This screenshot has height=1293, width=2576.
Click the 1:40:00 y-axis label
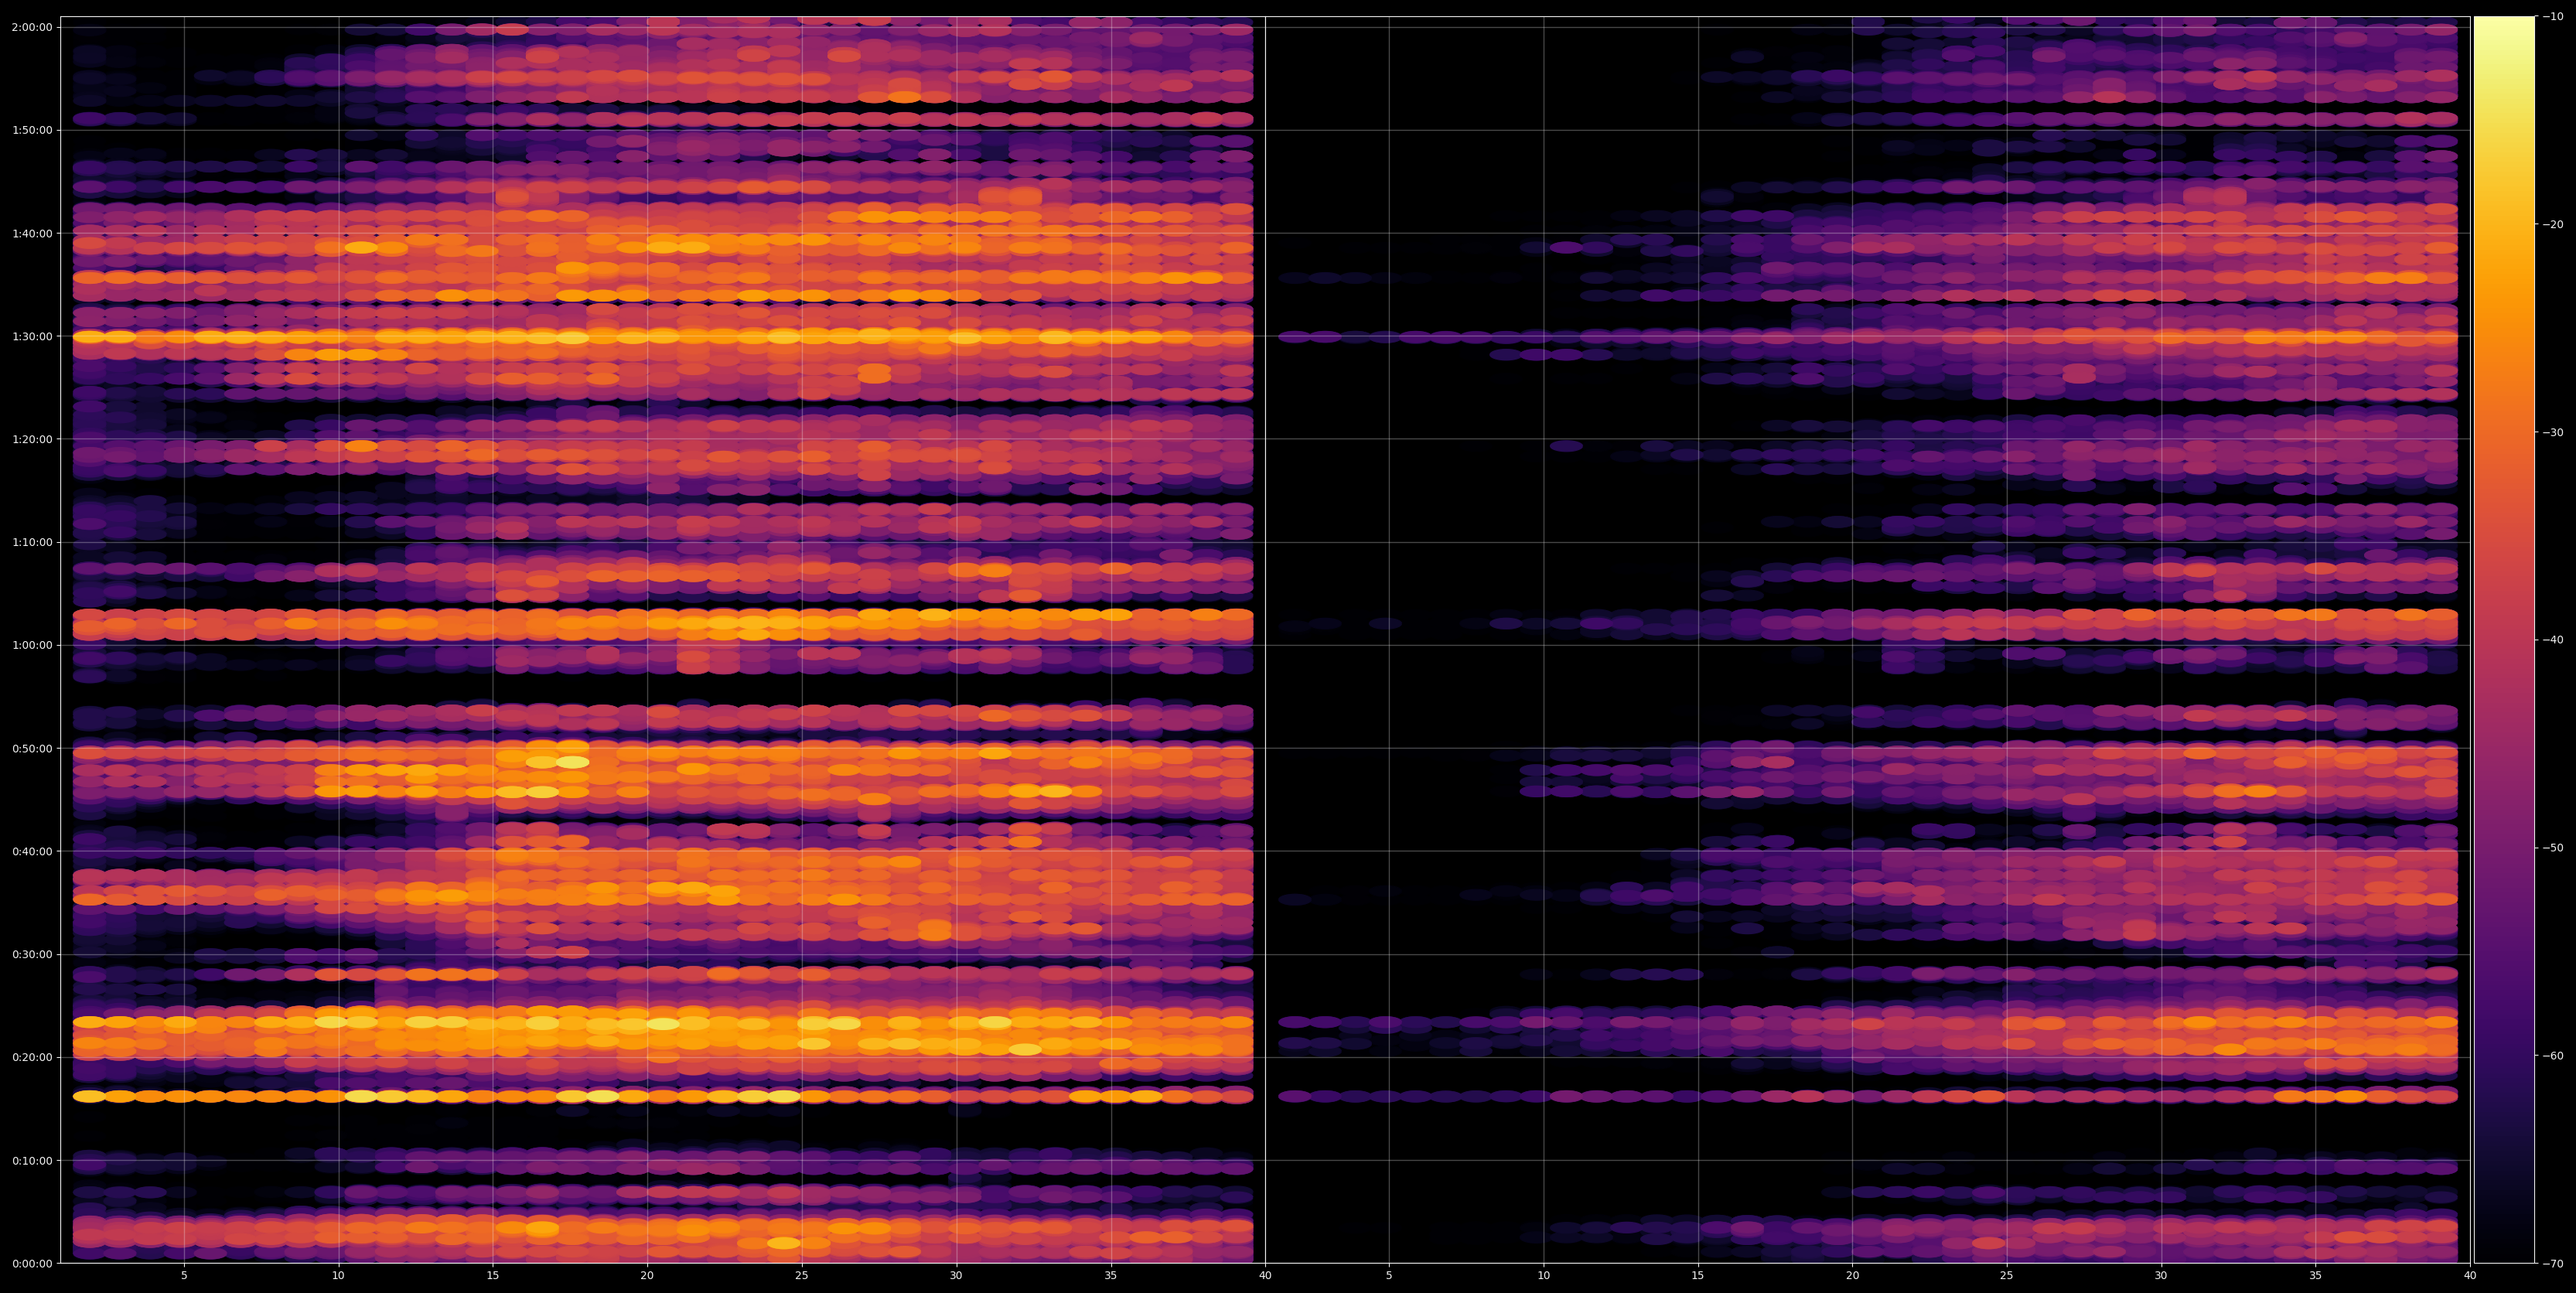pos(32,233)
